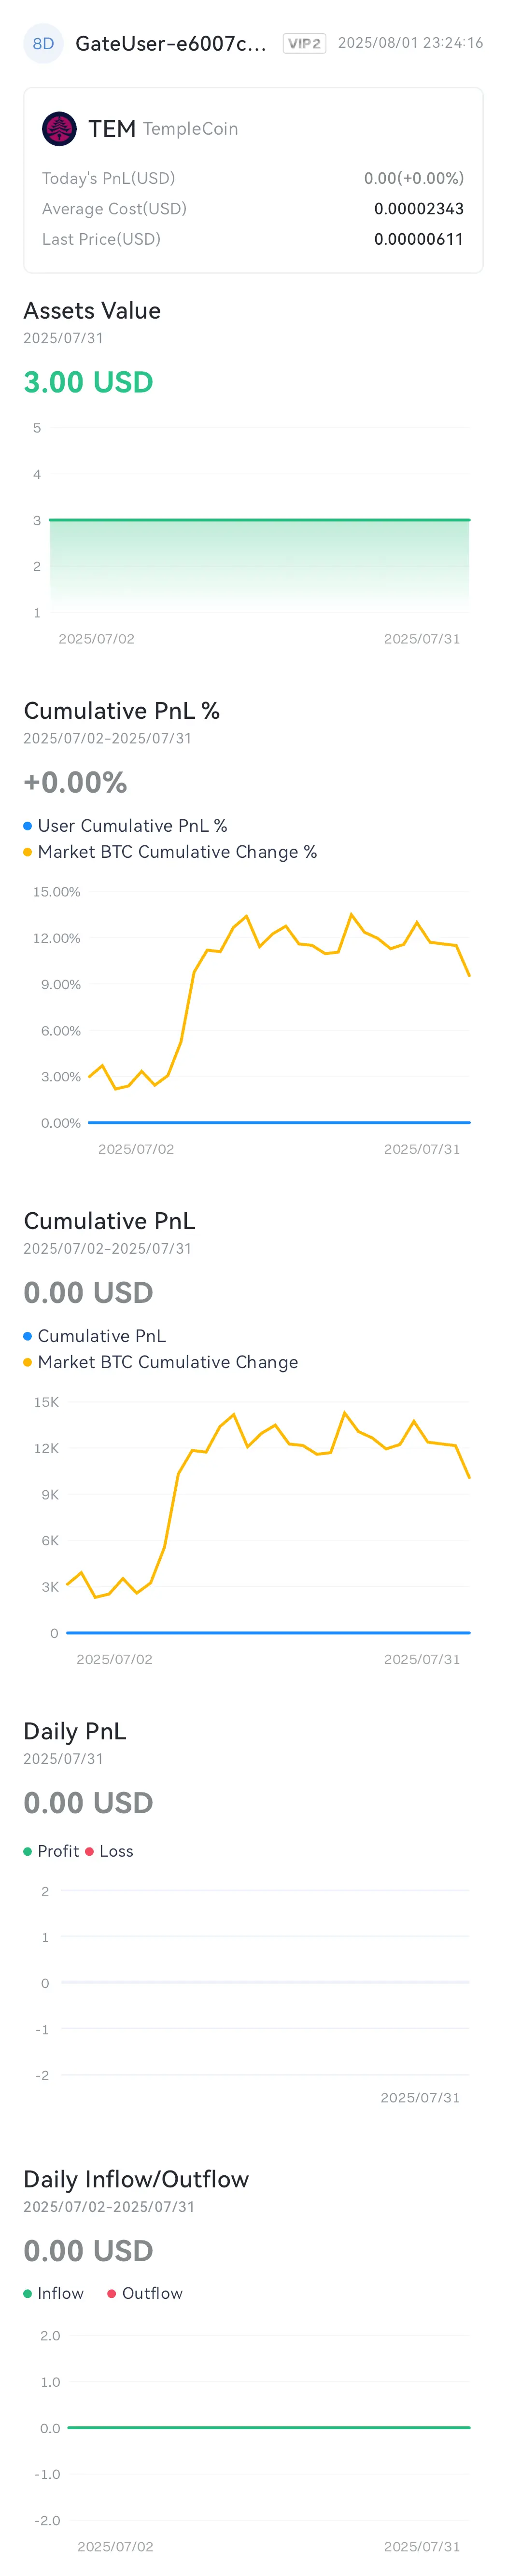Click the 8D user avatar icon
The width and height of the screenshot is (507, 2576).
43,44
